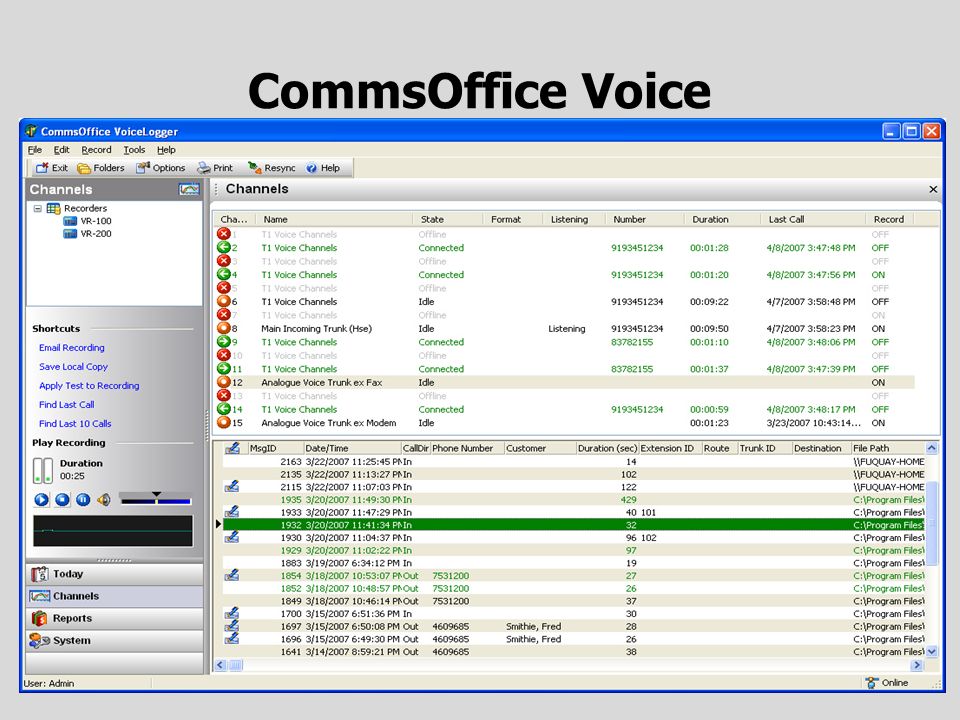This screenshot has width=960, height=720.
Task: Sort by the Last Call column header
Action: pos(813,219)
